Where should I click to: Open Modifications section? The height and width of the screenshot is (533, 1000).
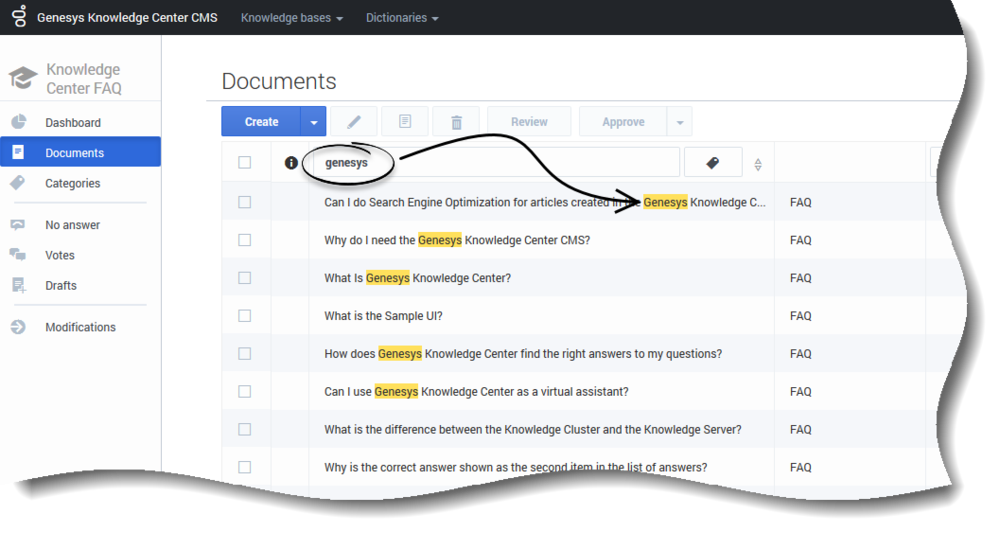[x=80, y=327]
